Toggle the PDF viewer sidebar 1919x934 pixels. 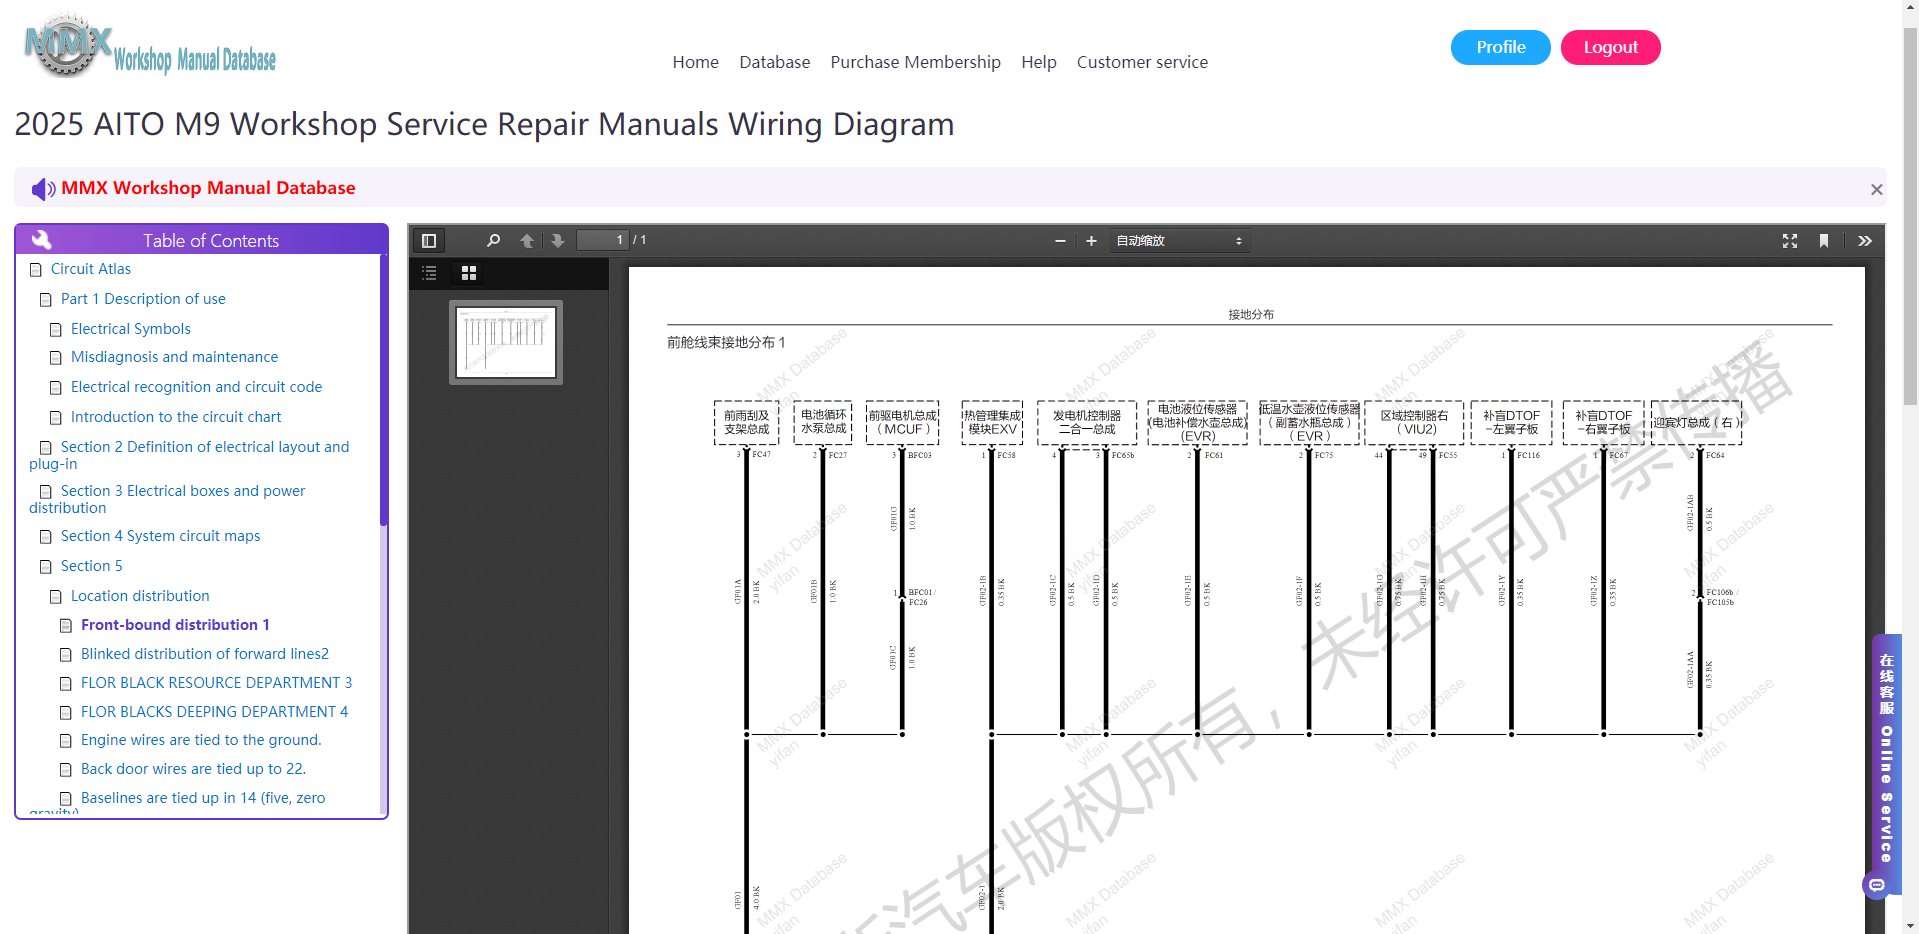tap(429, 241)
